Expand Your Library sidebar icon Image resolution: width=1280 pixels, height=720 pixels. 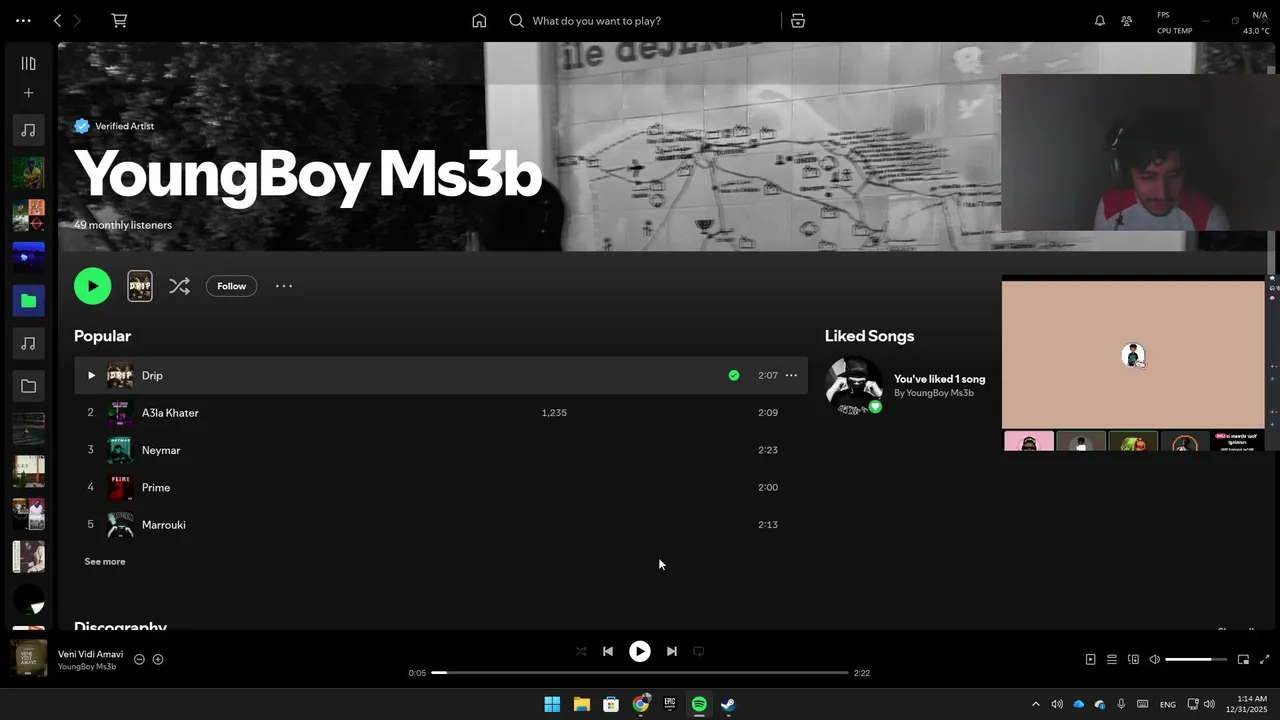pos(29,63)
